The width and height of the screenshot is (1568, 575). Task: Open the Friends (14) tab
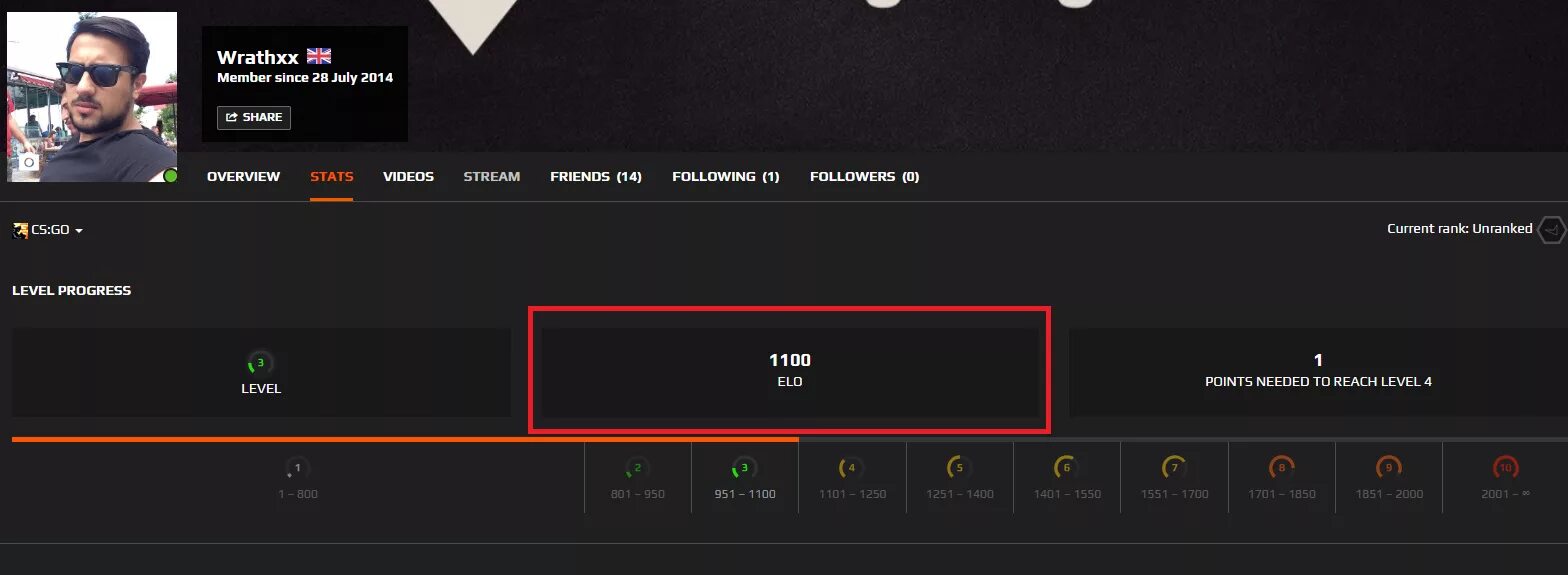coord(596,176)
